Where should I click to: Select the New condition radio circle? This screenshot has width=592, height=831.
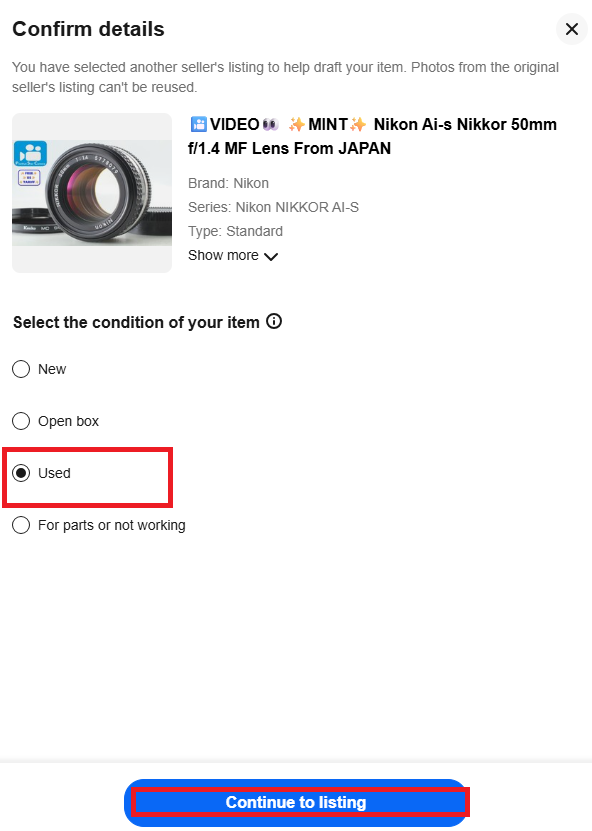pyautogui.click(x=21, y=369)
